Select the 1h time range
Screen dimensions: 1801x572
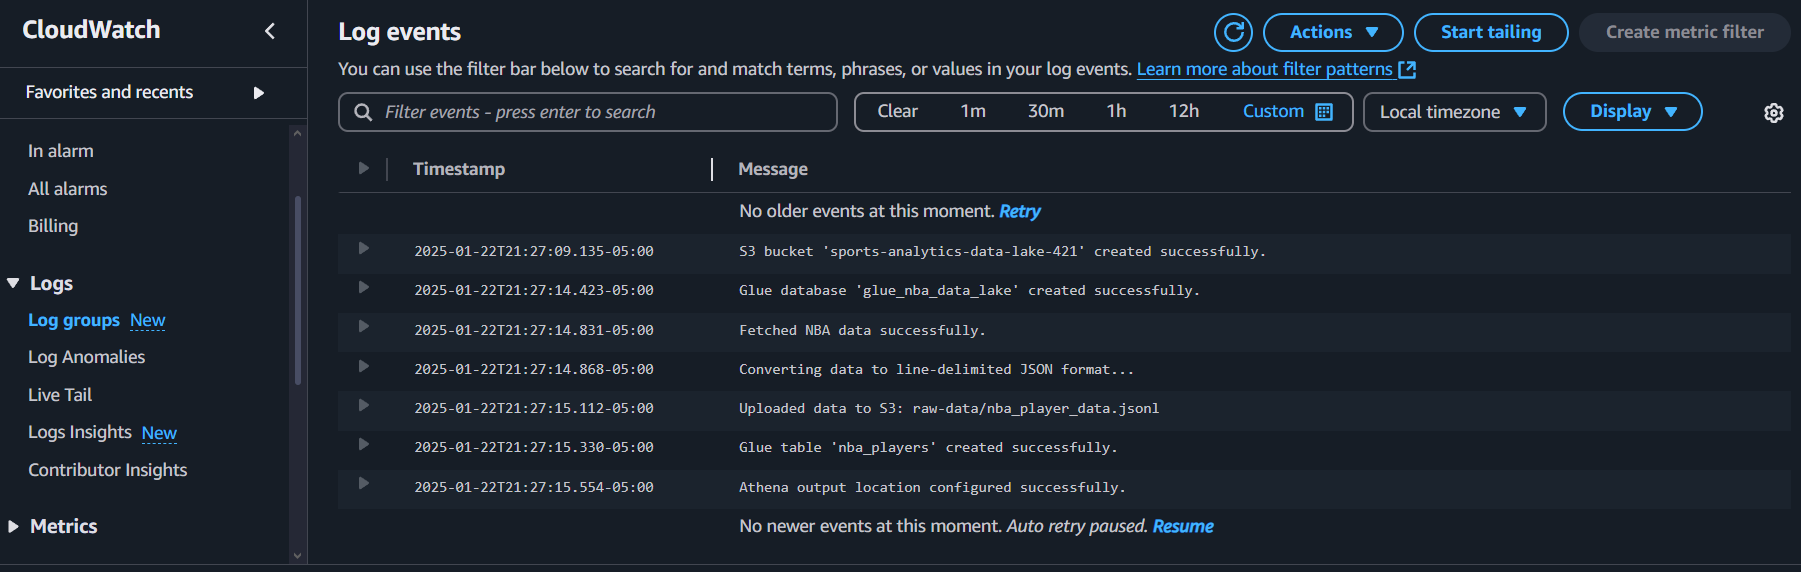click(x=1116, y=111)
